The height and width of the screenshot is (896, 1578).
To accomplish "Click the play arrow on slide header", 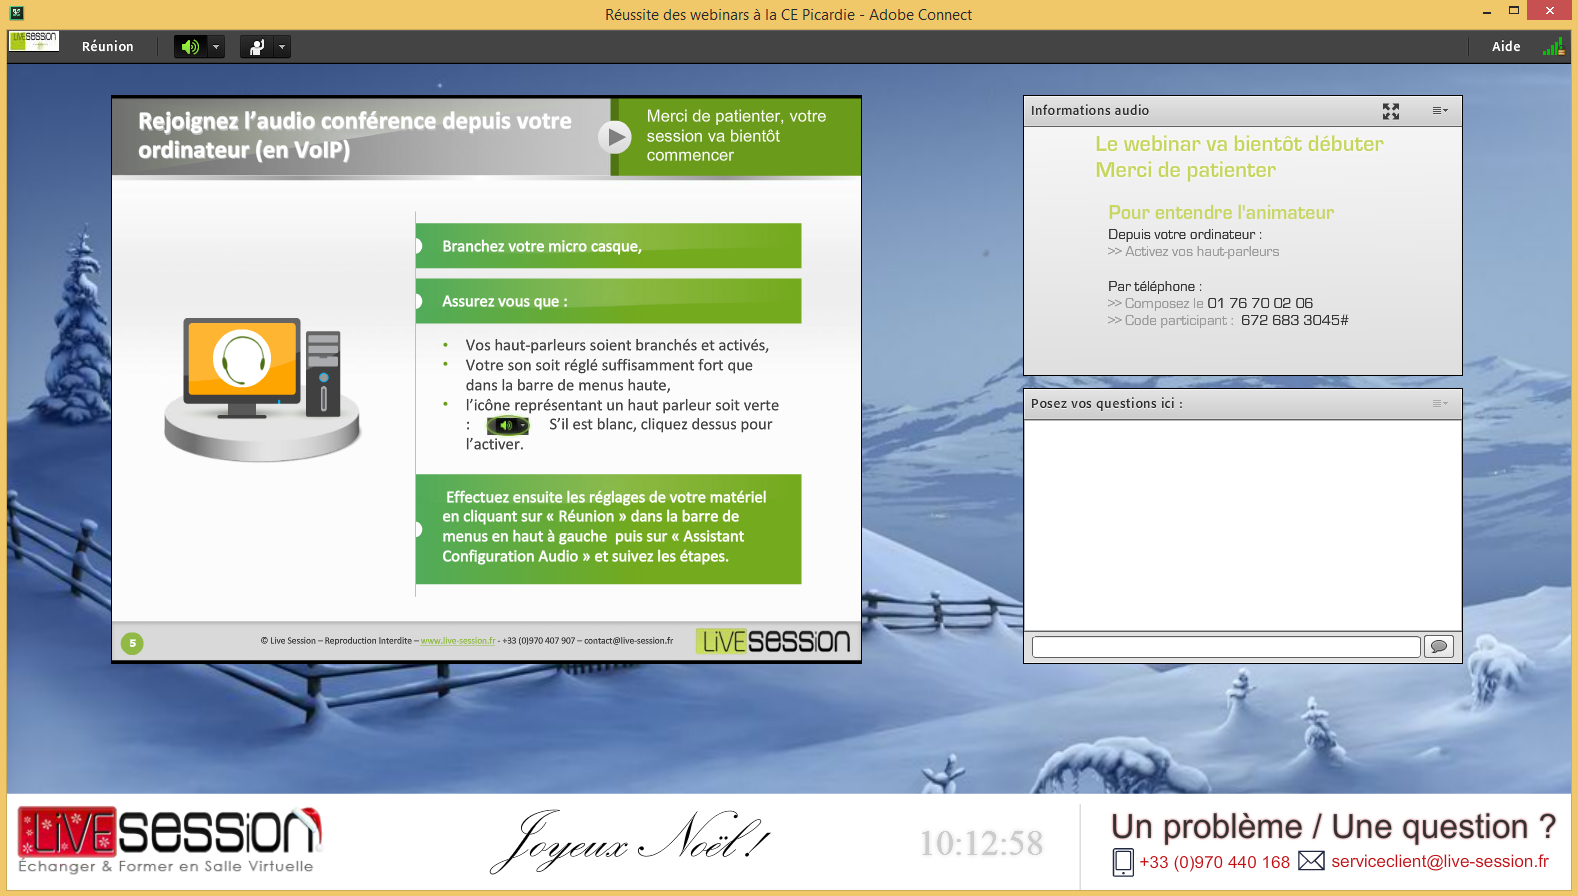I will (615, 137).
